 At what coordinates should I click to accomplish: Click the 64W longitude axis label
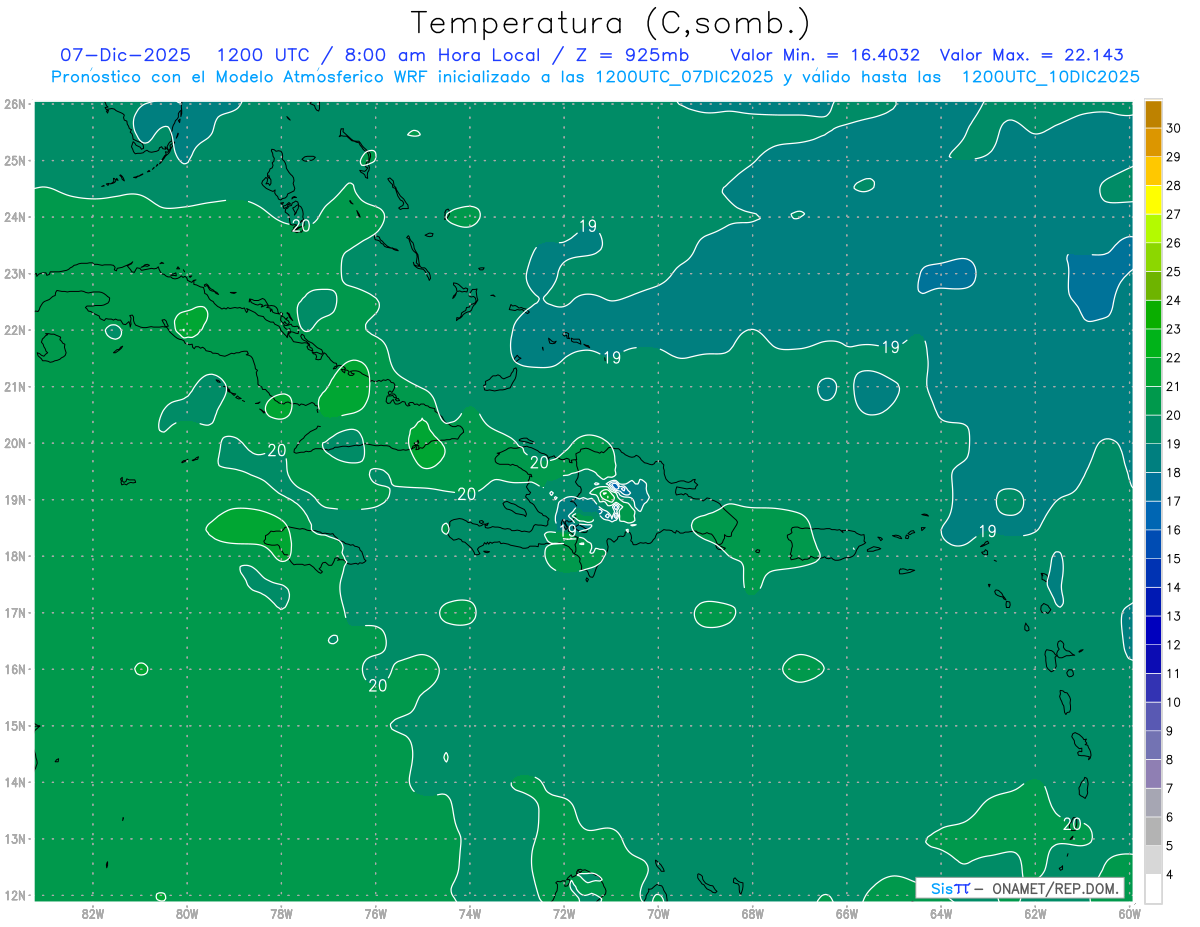click(941, 913)
